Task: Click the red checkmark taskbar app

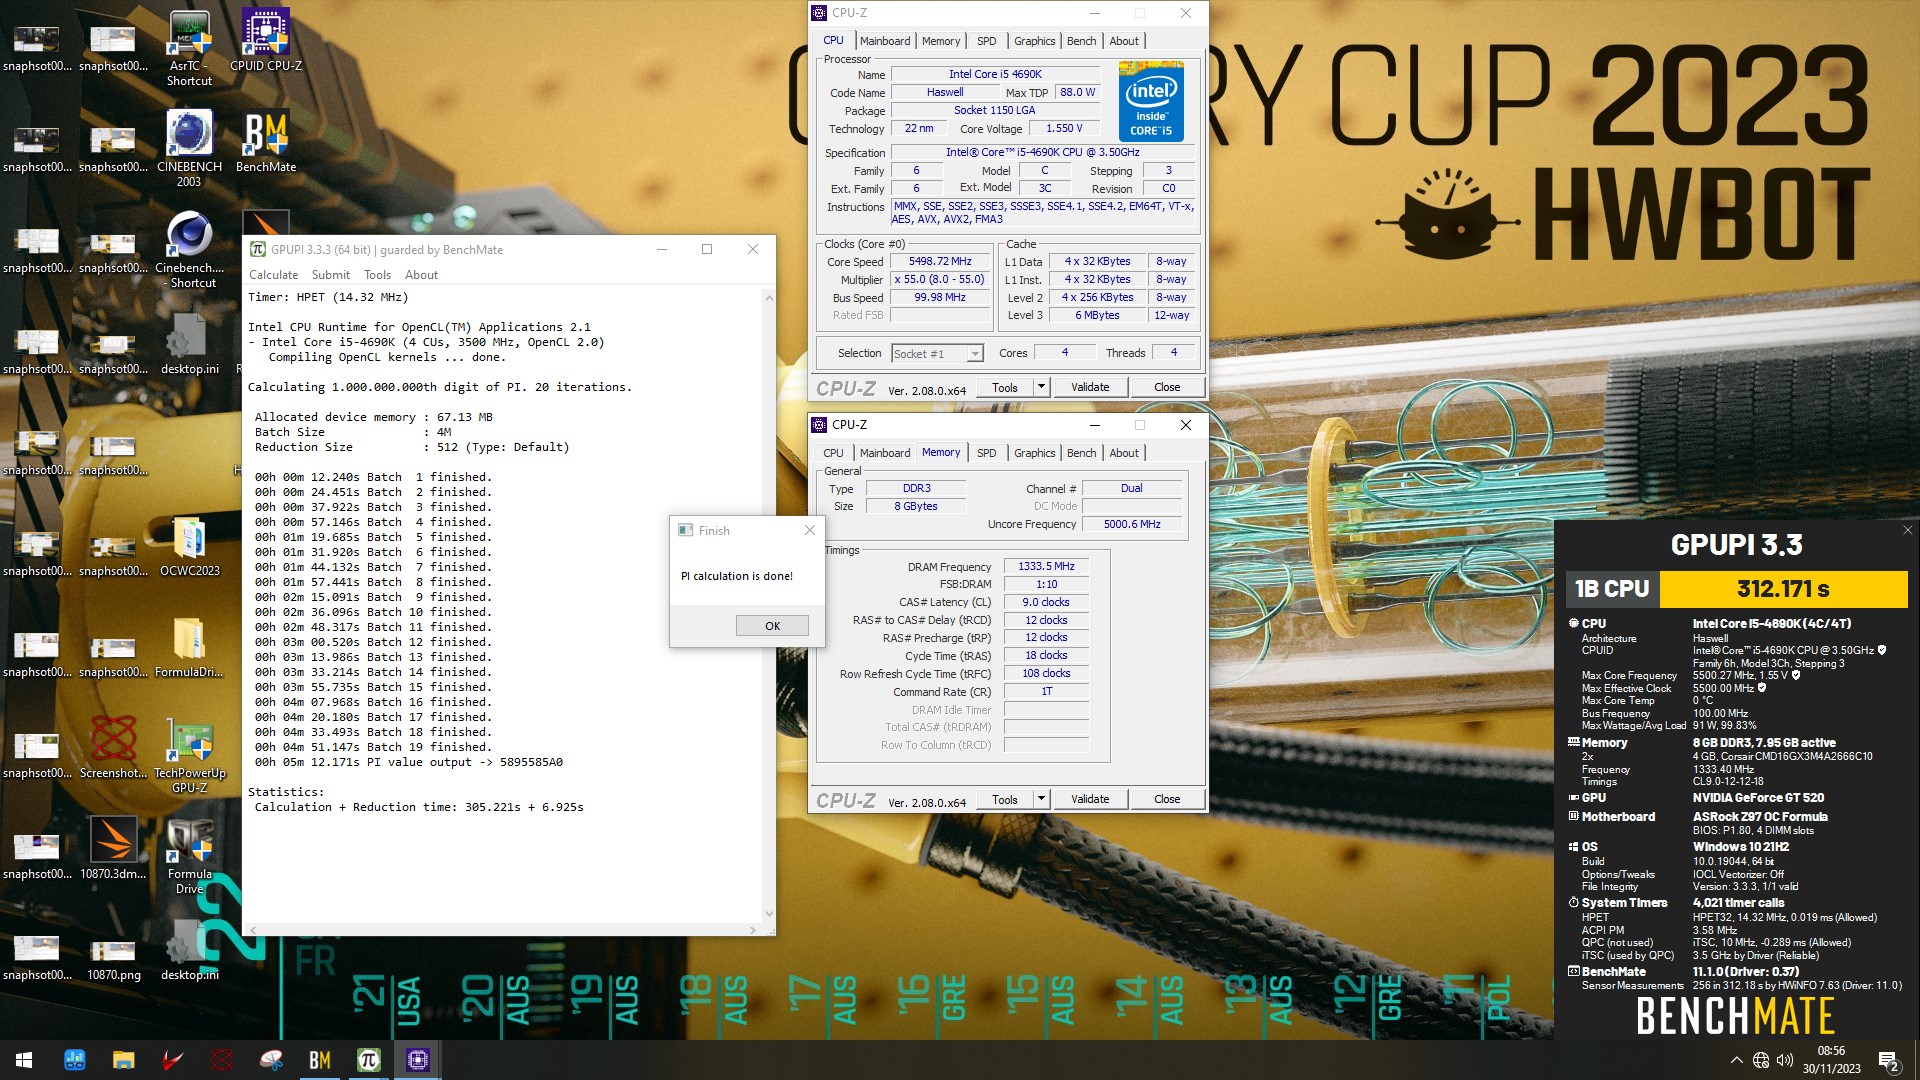Action: 172,1060
